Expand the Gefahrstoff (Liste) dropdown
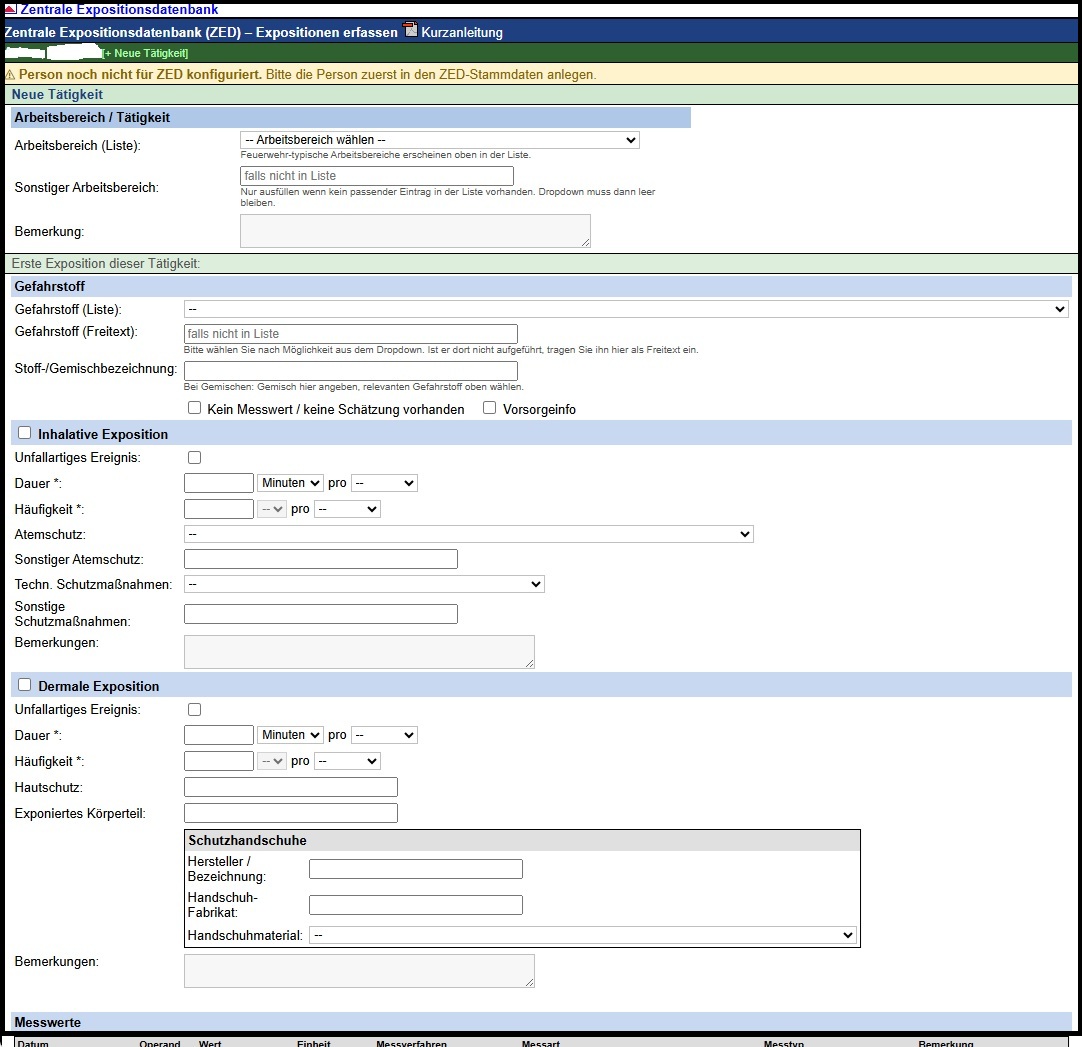1082x1047 pixels. pos(627,309)
